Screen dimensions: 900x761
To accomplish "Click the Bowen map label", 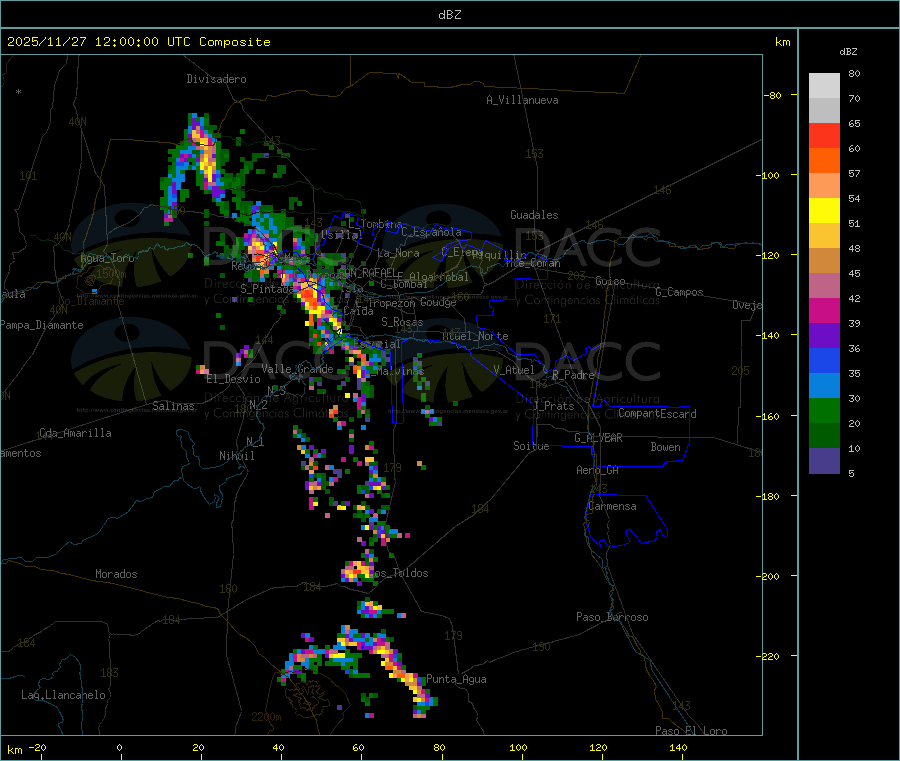I will [666, 447].
